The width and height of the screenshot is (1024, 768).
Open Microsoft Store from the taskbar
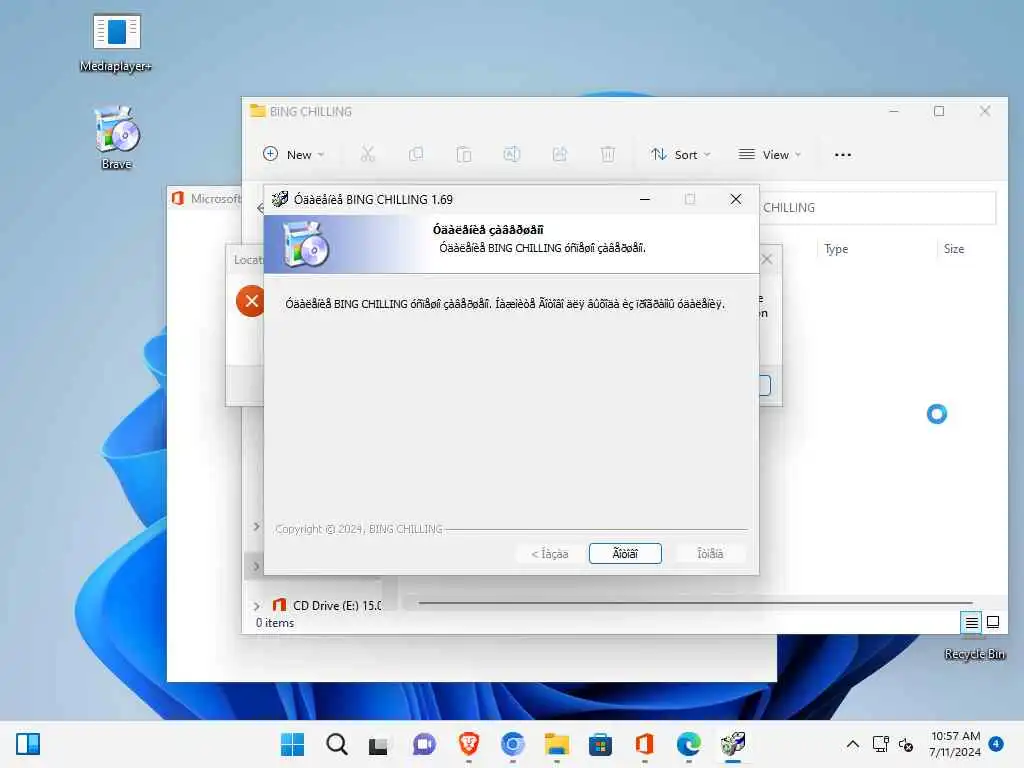pyautogui.click(x=600, y=744)
